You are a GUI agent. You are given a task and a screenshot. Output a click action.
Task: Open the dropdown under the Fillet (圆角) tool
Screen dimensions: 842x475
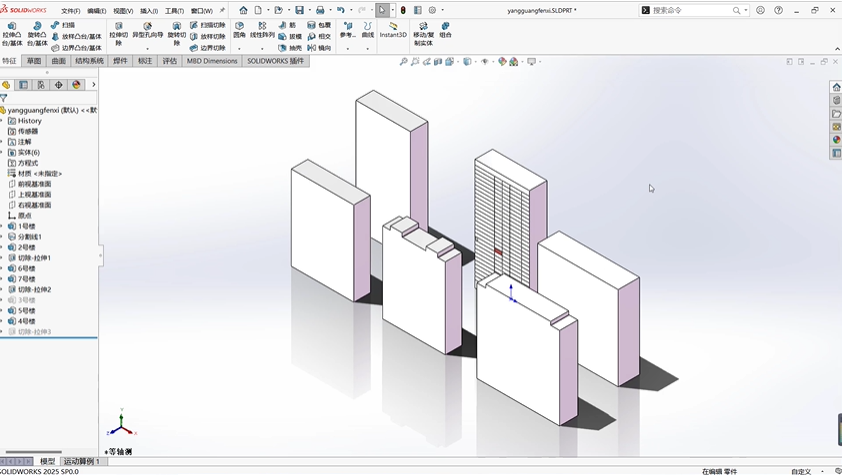pyautogui.click(x=239, y=48)
